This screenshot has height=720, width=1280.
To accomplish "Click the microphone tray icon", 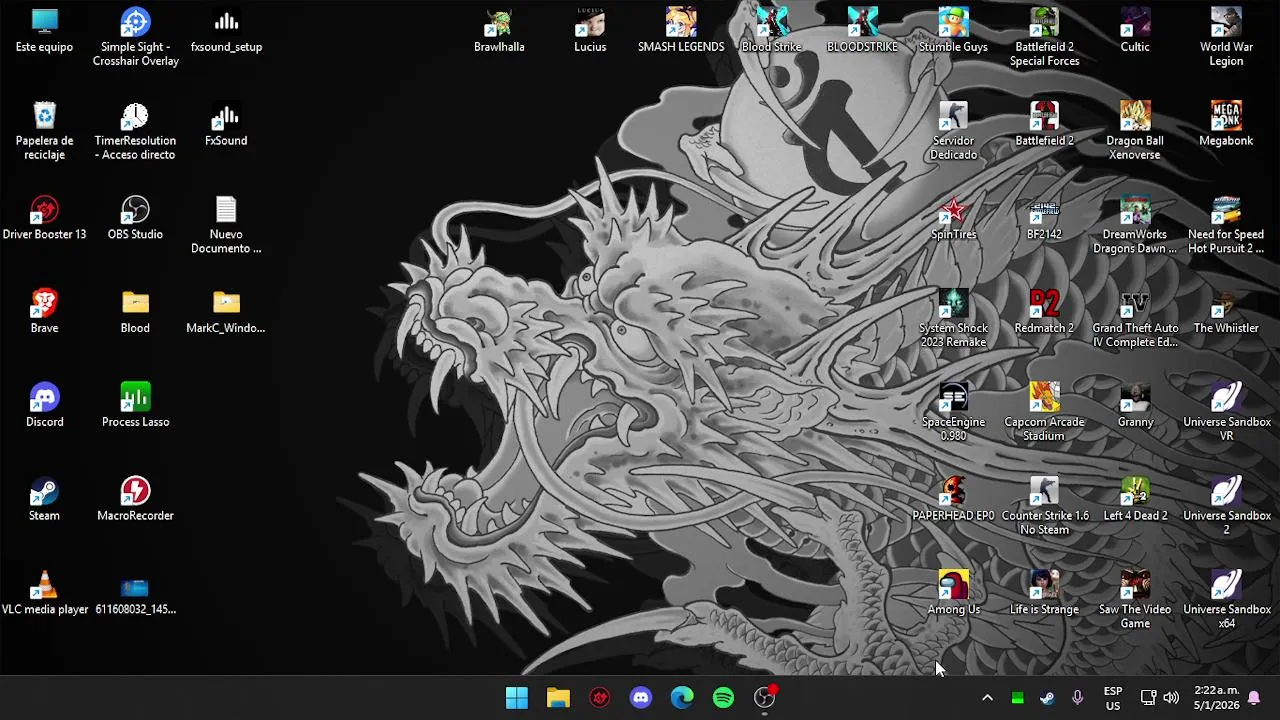I will tap(1077, 698).
